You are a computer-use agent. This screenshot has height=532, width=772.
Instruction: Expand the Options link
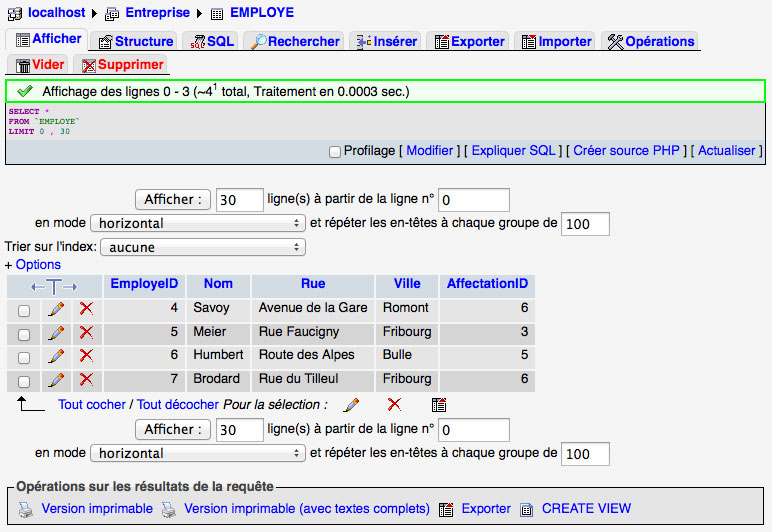[38, 265]
